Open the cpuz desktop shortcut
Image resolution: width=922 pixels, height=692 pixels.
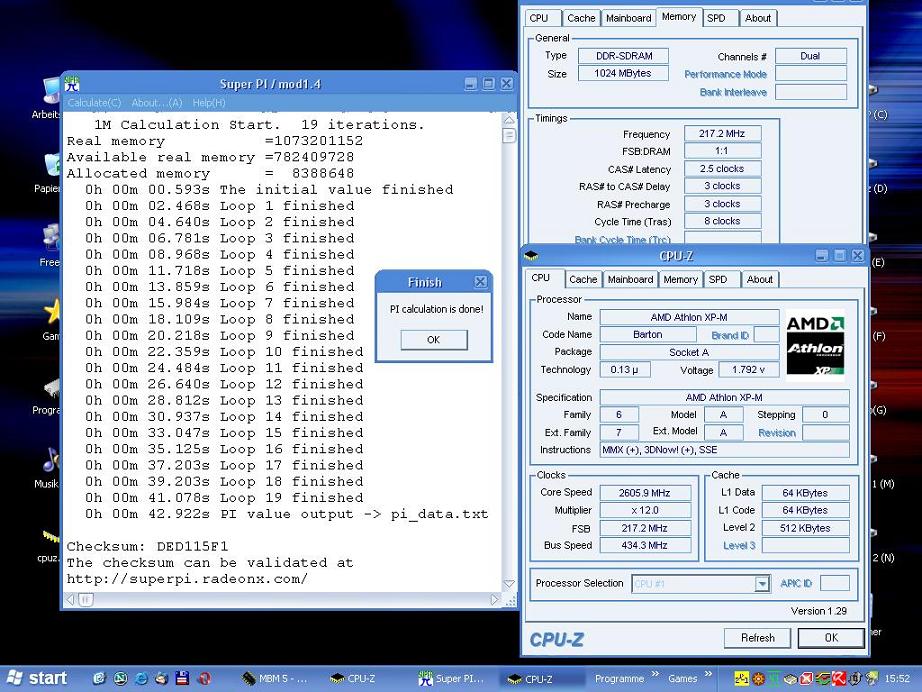click(49, 537)
